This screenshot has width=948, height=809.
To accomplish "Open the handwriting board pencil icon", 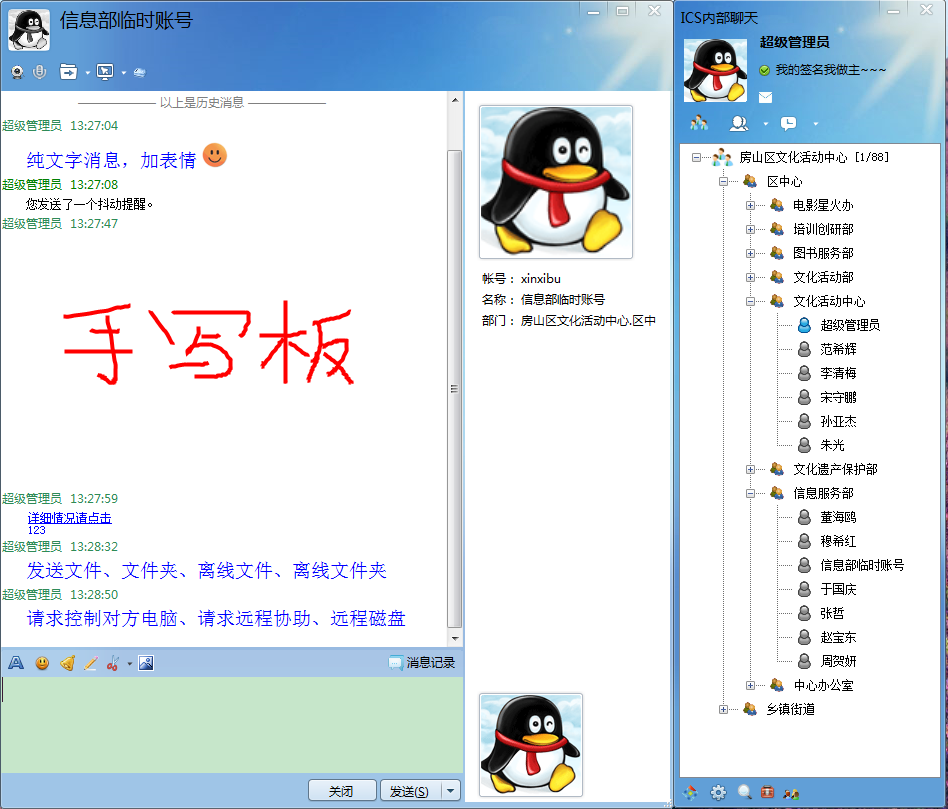I will 91,663.
